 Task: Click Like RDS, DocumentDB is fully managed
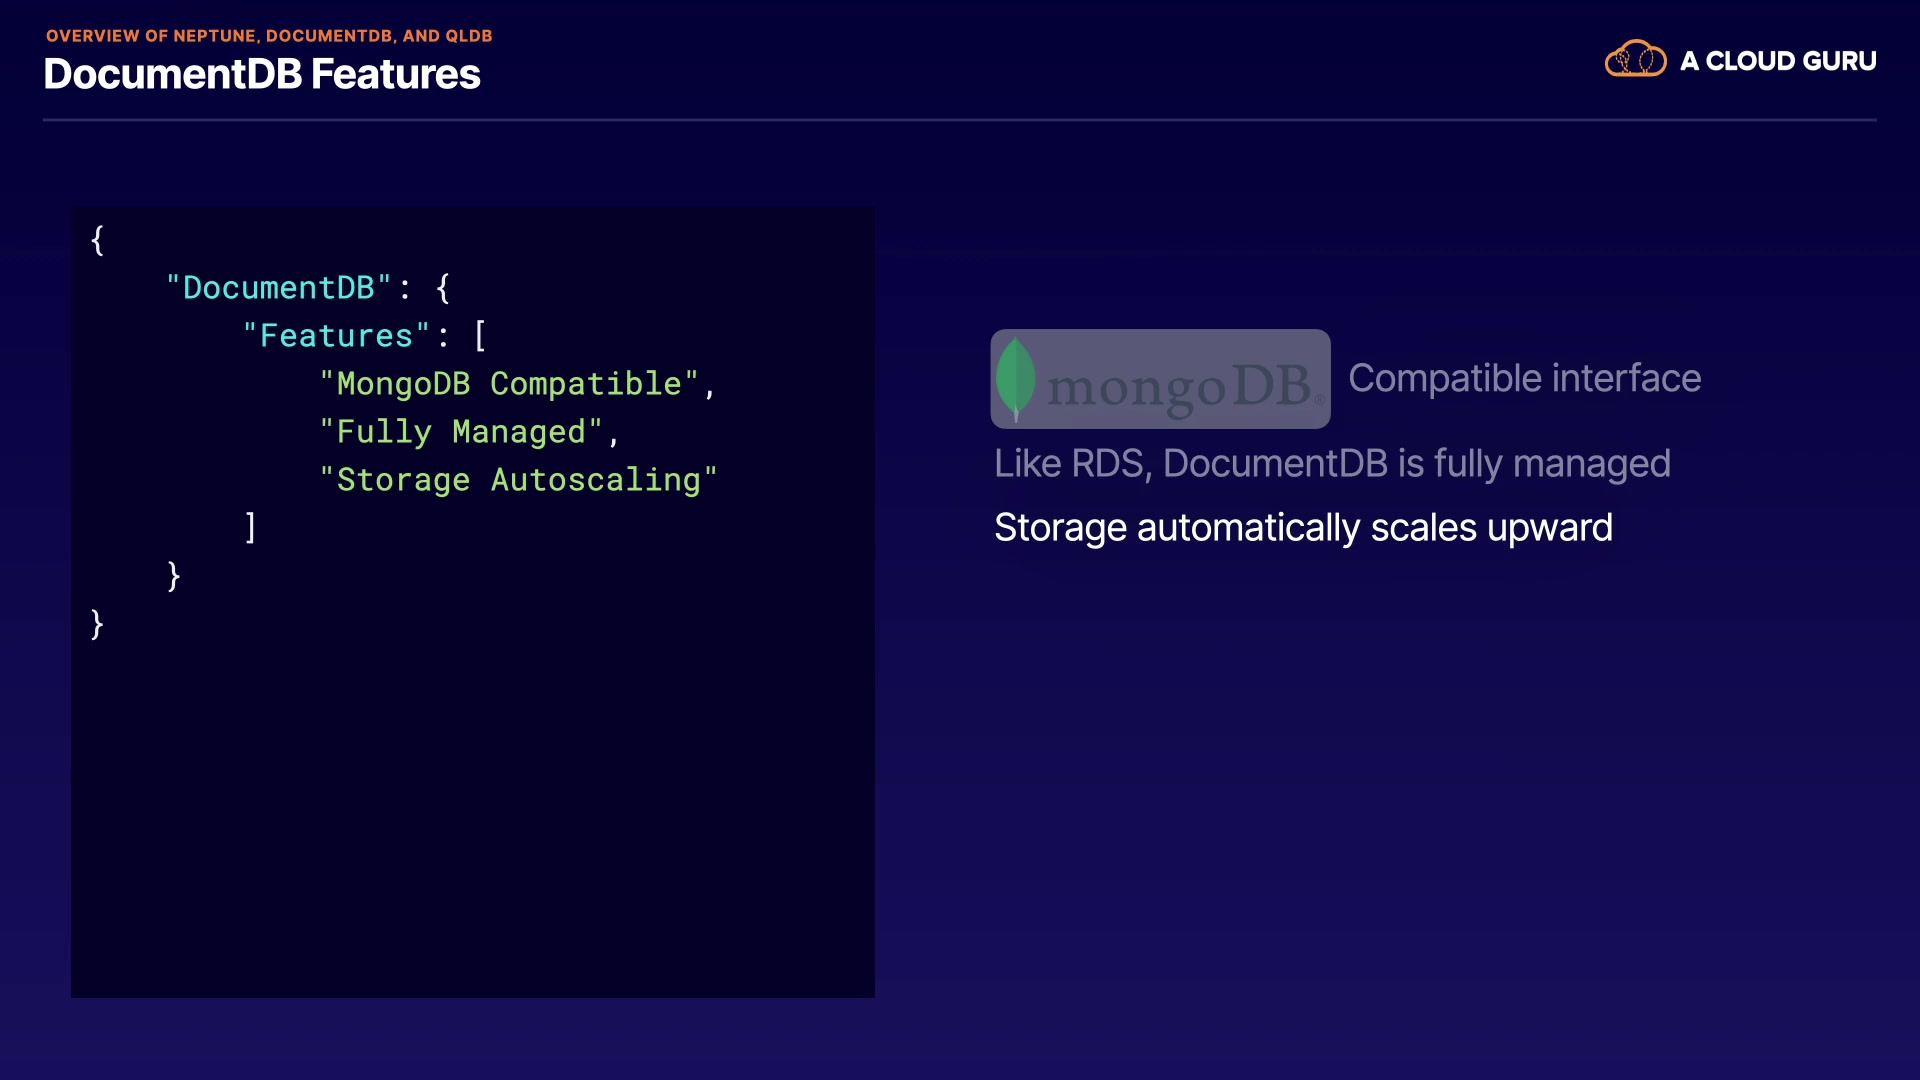[x=1332, y=464]
